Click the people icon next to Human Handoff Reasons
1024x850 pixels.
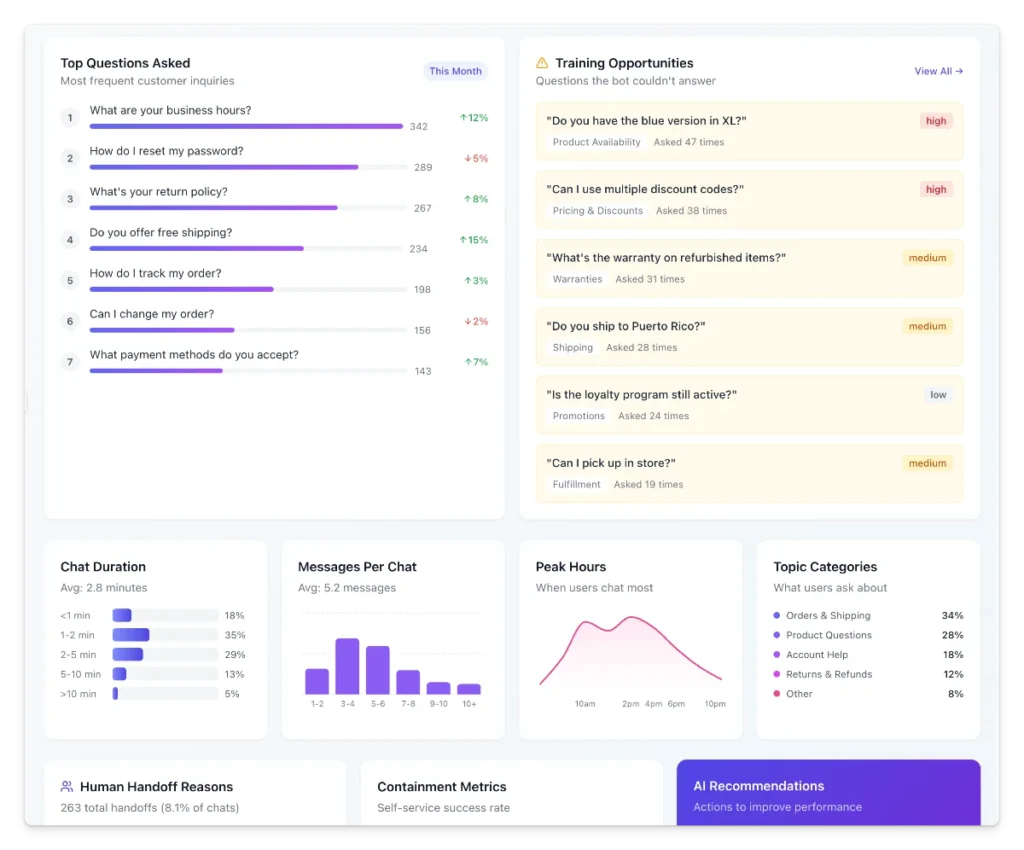67,787
